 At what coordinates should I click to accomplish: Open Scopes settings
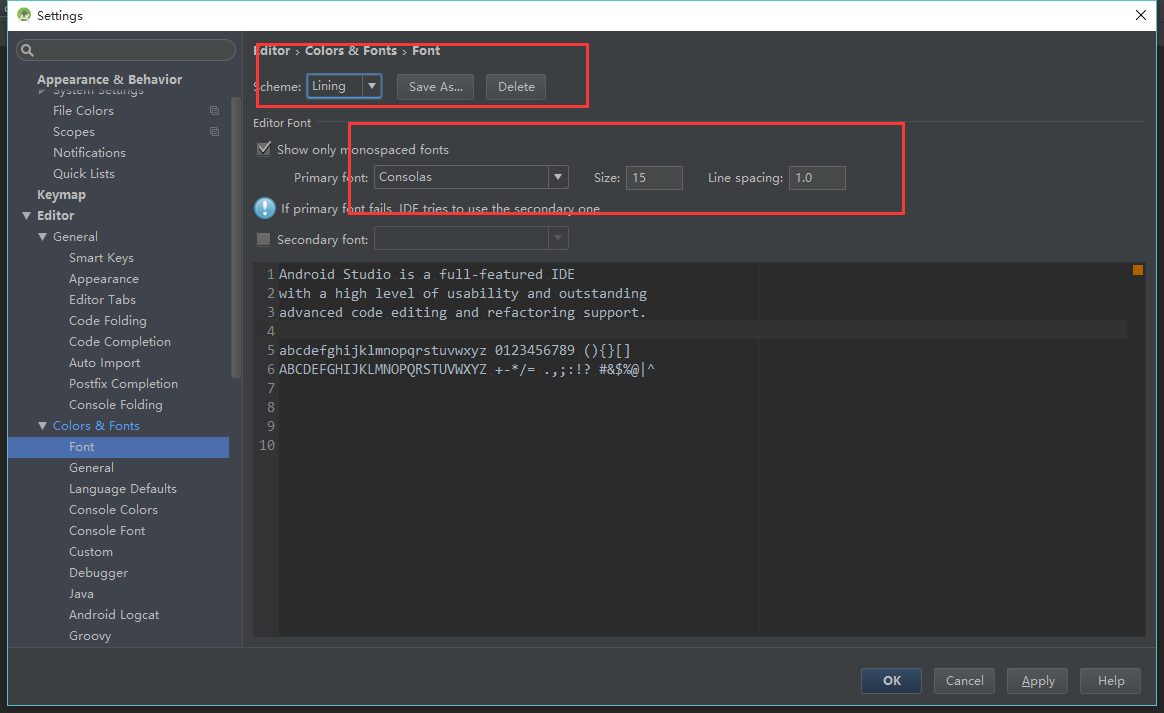click(x=73, y=131)
